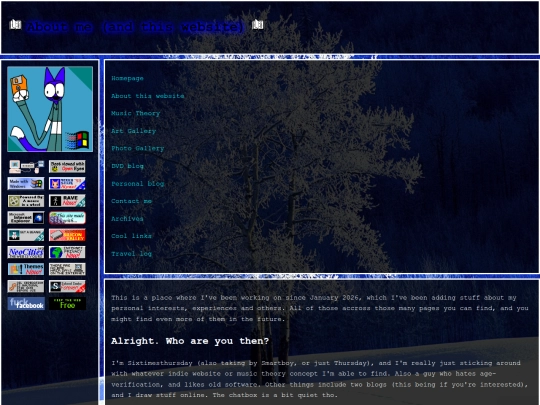This screenshot has width=540, height=405.
Task: Open the Music Theory page
Action: (x=136, y=113)
